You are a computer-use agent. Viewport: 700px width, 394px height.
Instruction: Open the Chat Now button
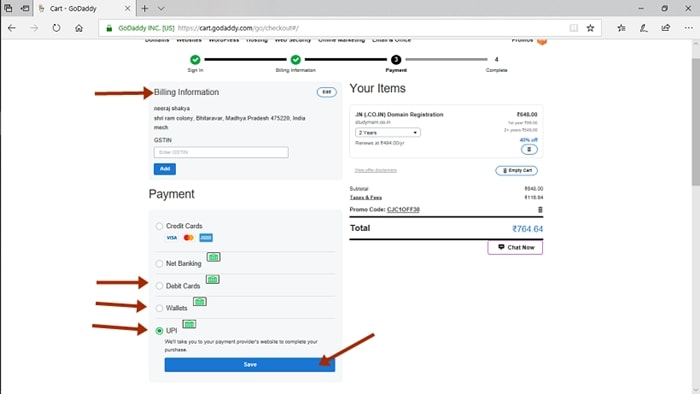click(x=515, y=247)
